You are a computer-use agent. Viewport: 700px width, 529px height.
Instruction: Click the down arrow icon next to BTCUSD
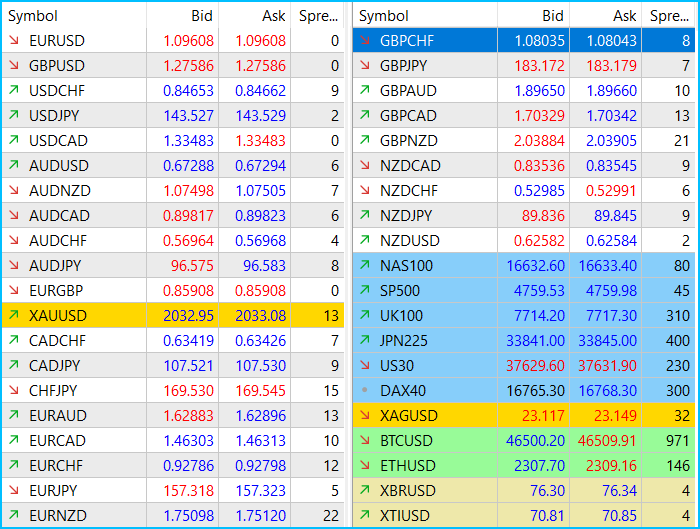364,441
